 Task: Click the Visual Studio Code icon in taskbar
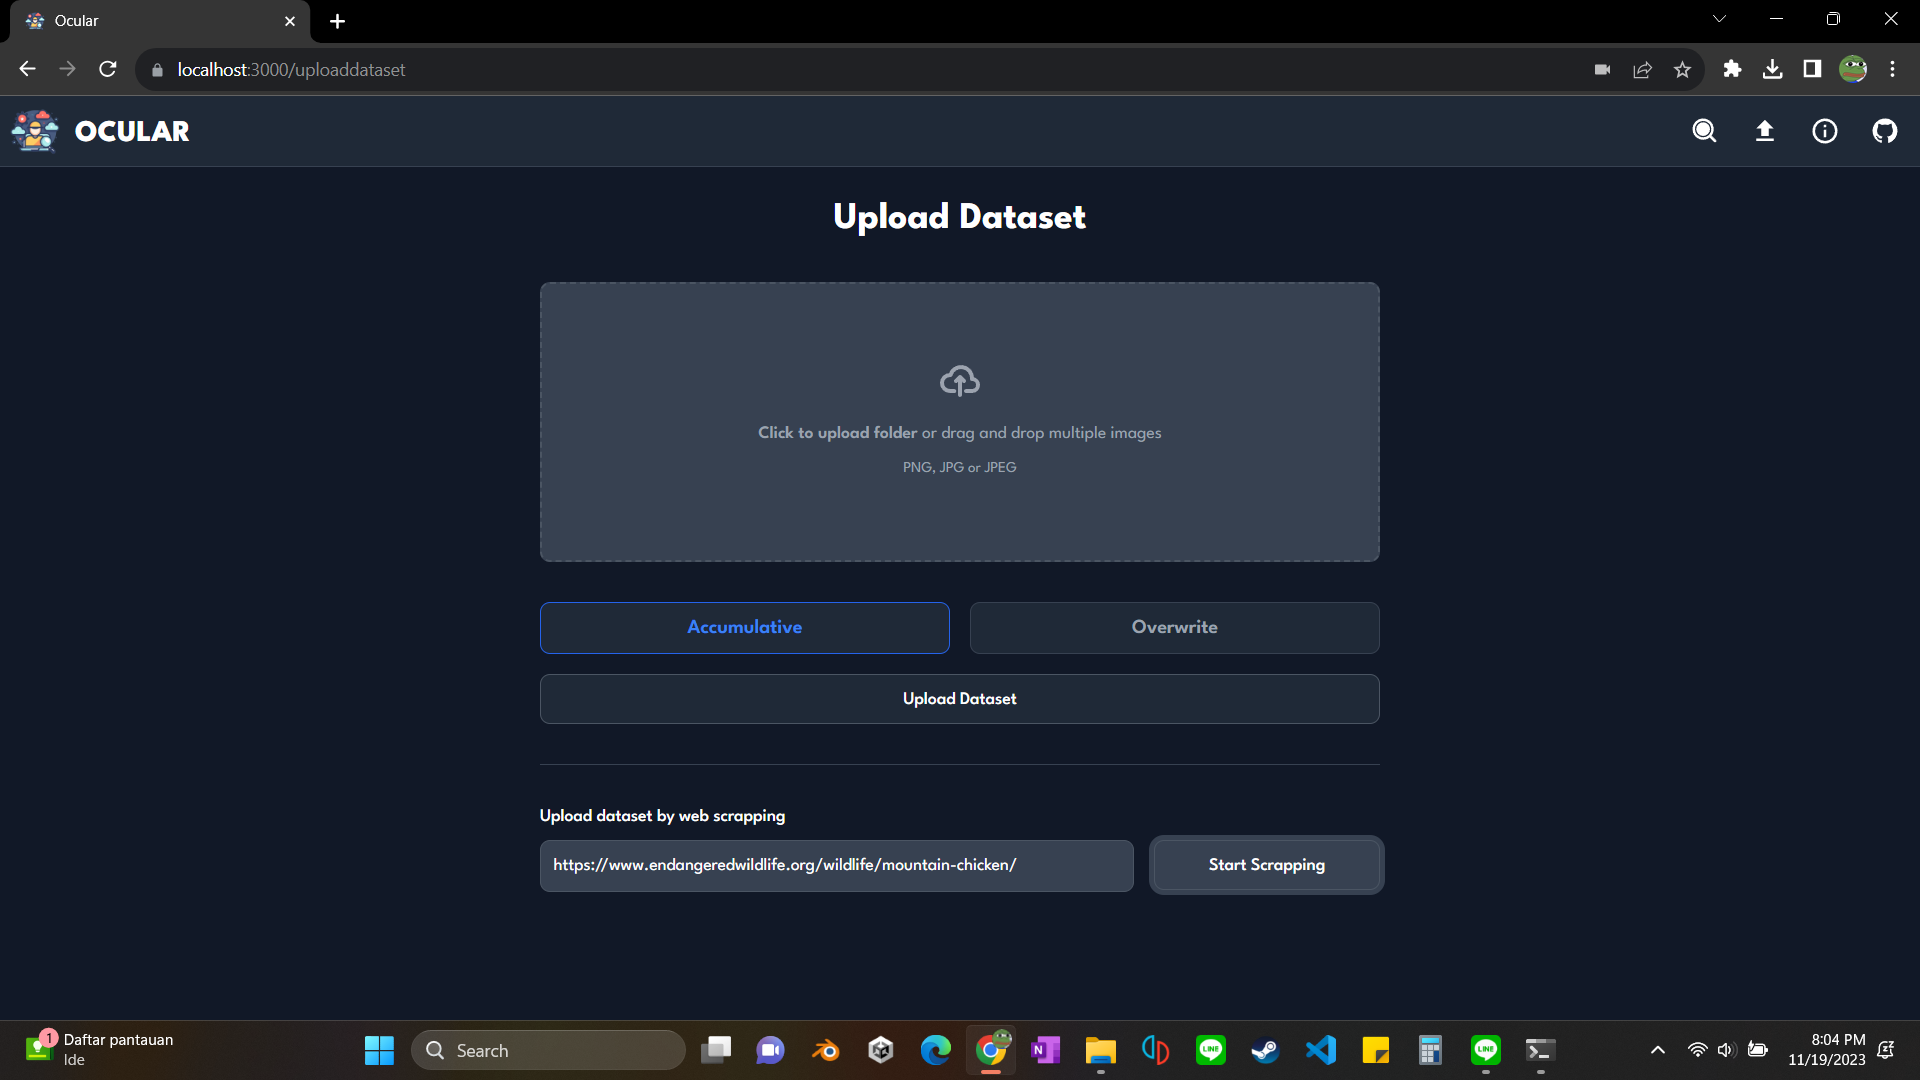pos(1321,1050)
